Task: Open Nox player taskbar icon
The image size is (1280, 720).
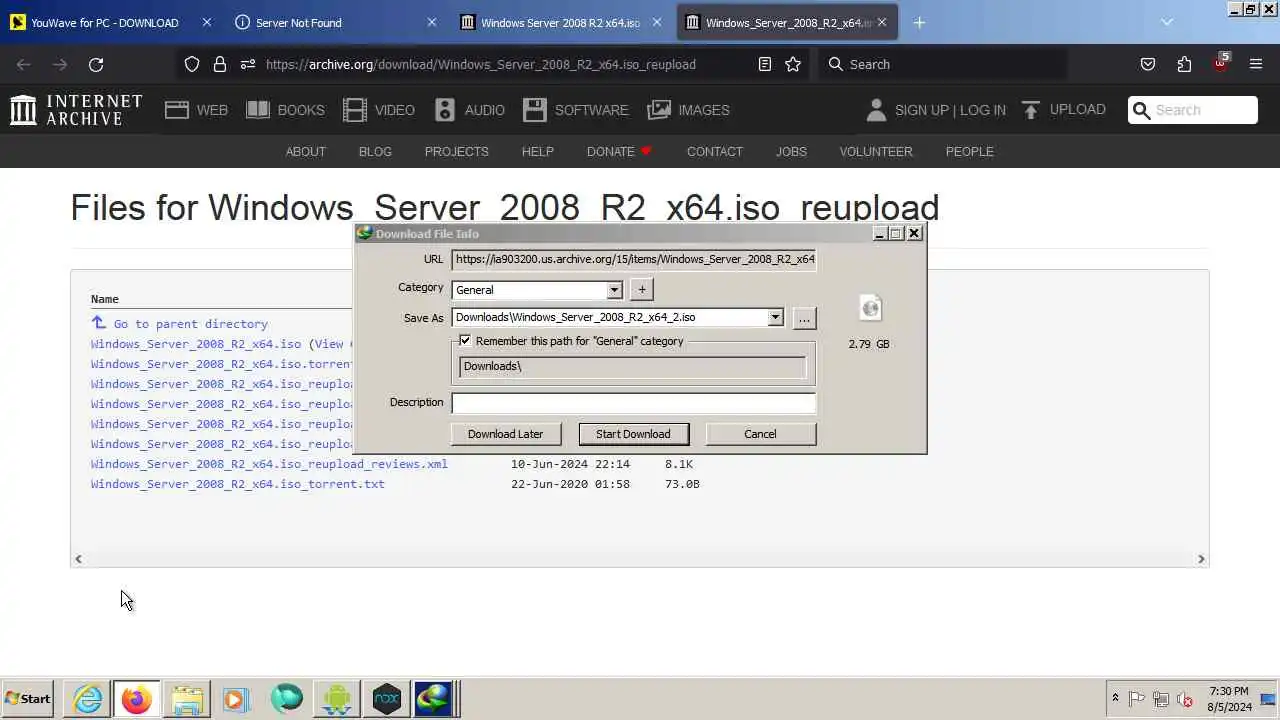Action: coord(386,699)
